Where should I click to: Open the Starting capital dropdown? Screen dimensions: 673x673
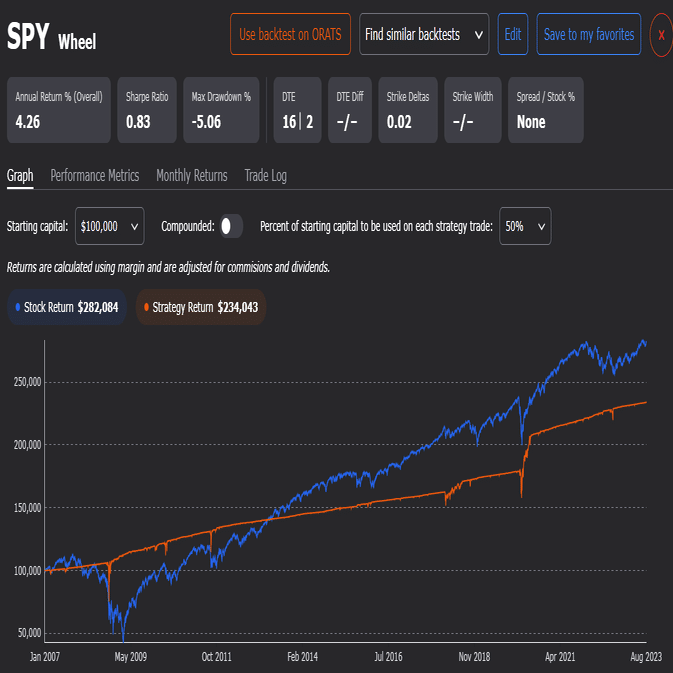(x=110, y=226)
